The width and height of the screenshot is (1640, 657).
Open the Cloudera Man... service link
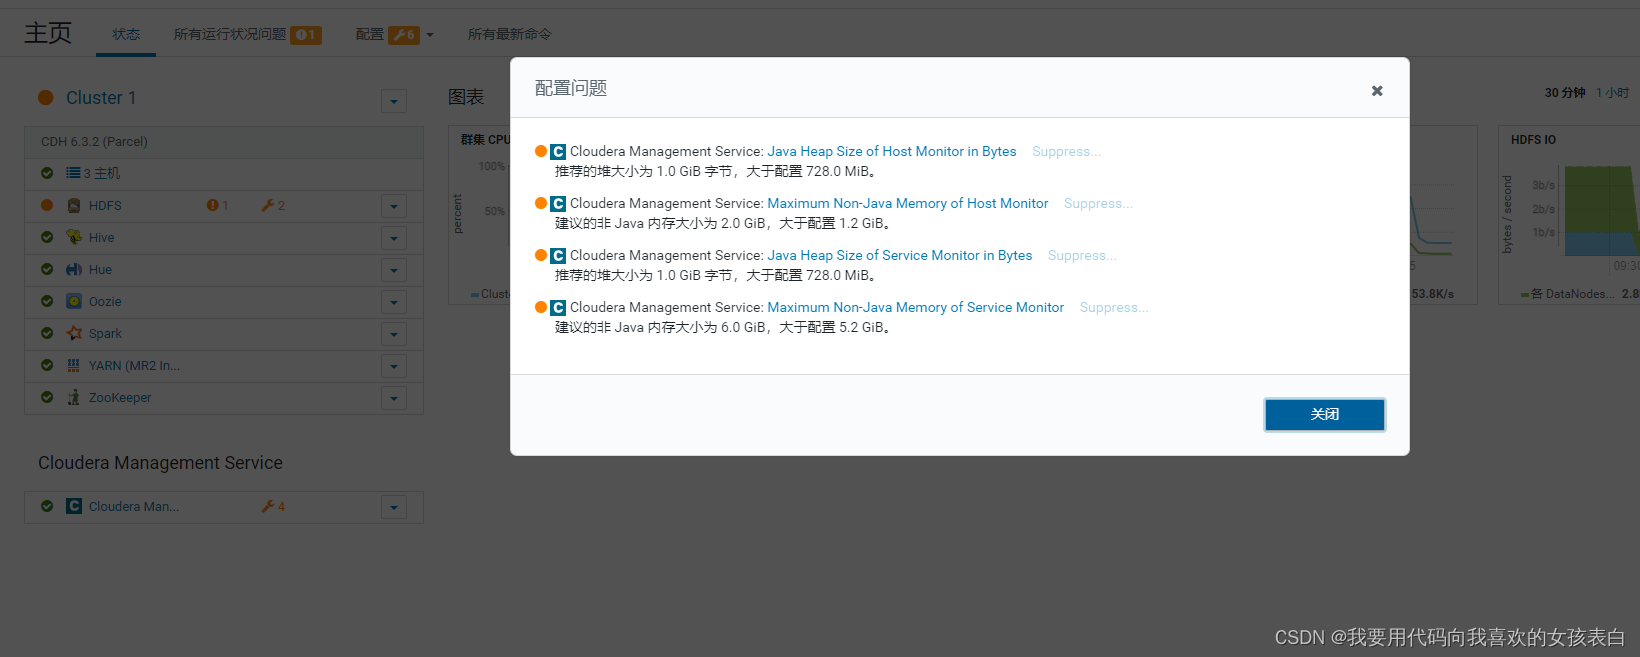click(x=134, y=507)
